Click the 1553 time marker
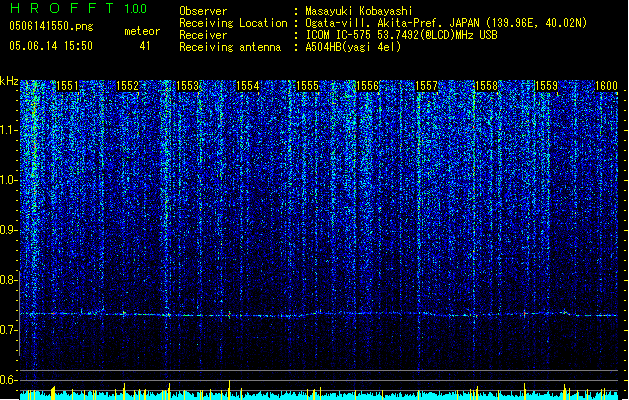This screenshot has height=400, width=629. (x=187, y=86)
